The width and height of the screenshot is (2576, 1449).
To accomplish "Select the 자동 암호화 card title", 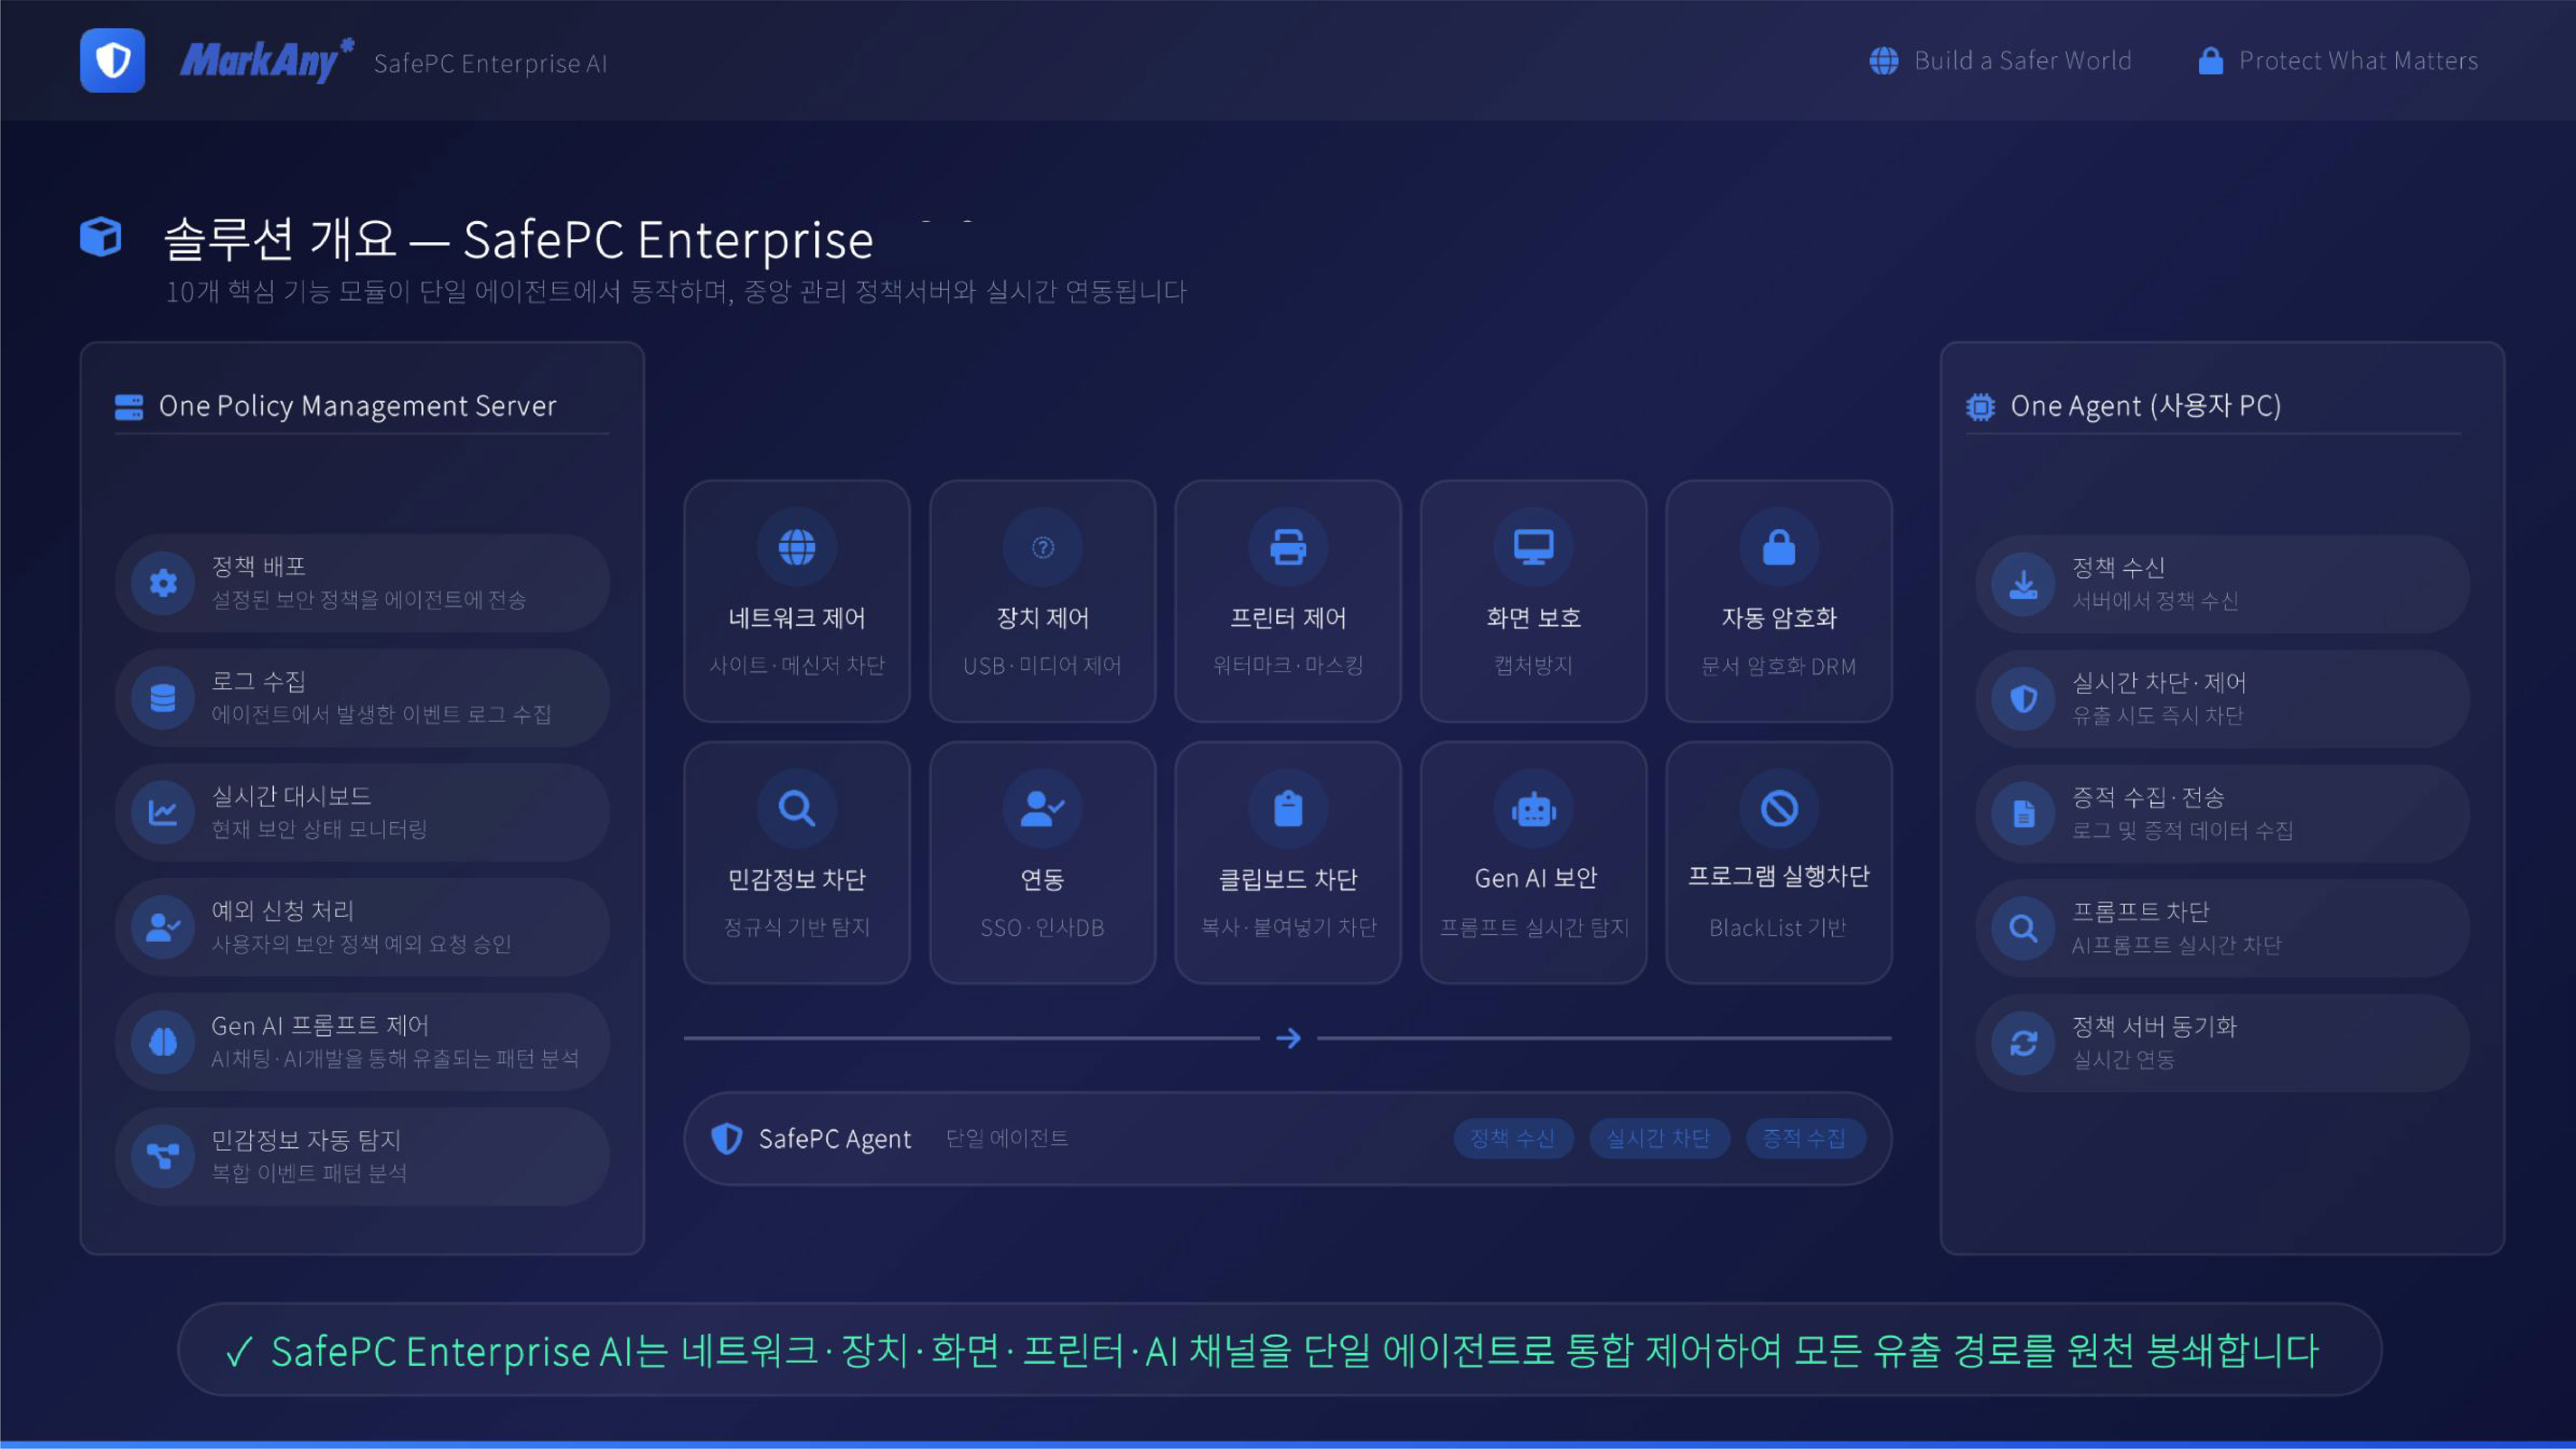I will pyautogui.click(x=1779, y=618).
